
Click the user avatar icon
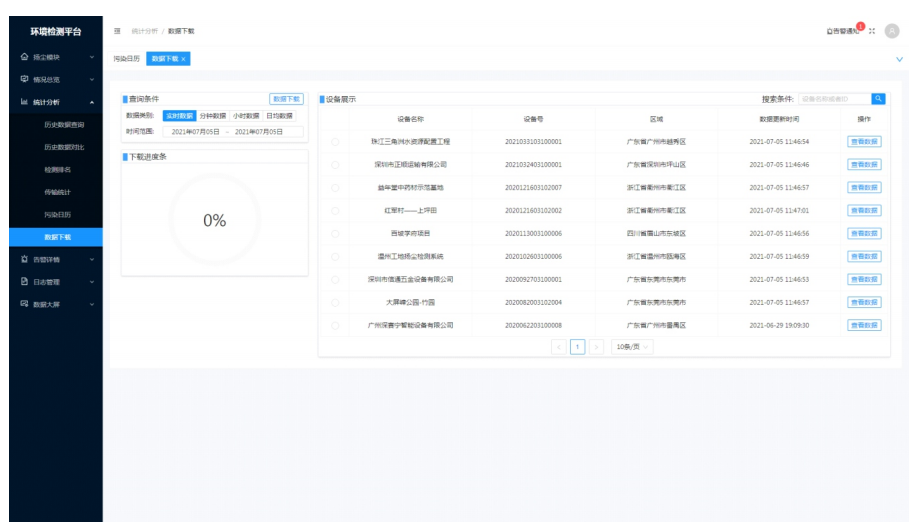892,31
